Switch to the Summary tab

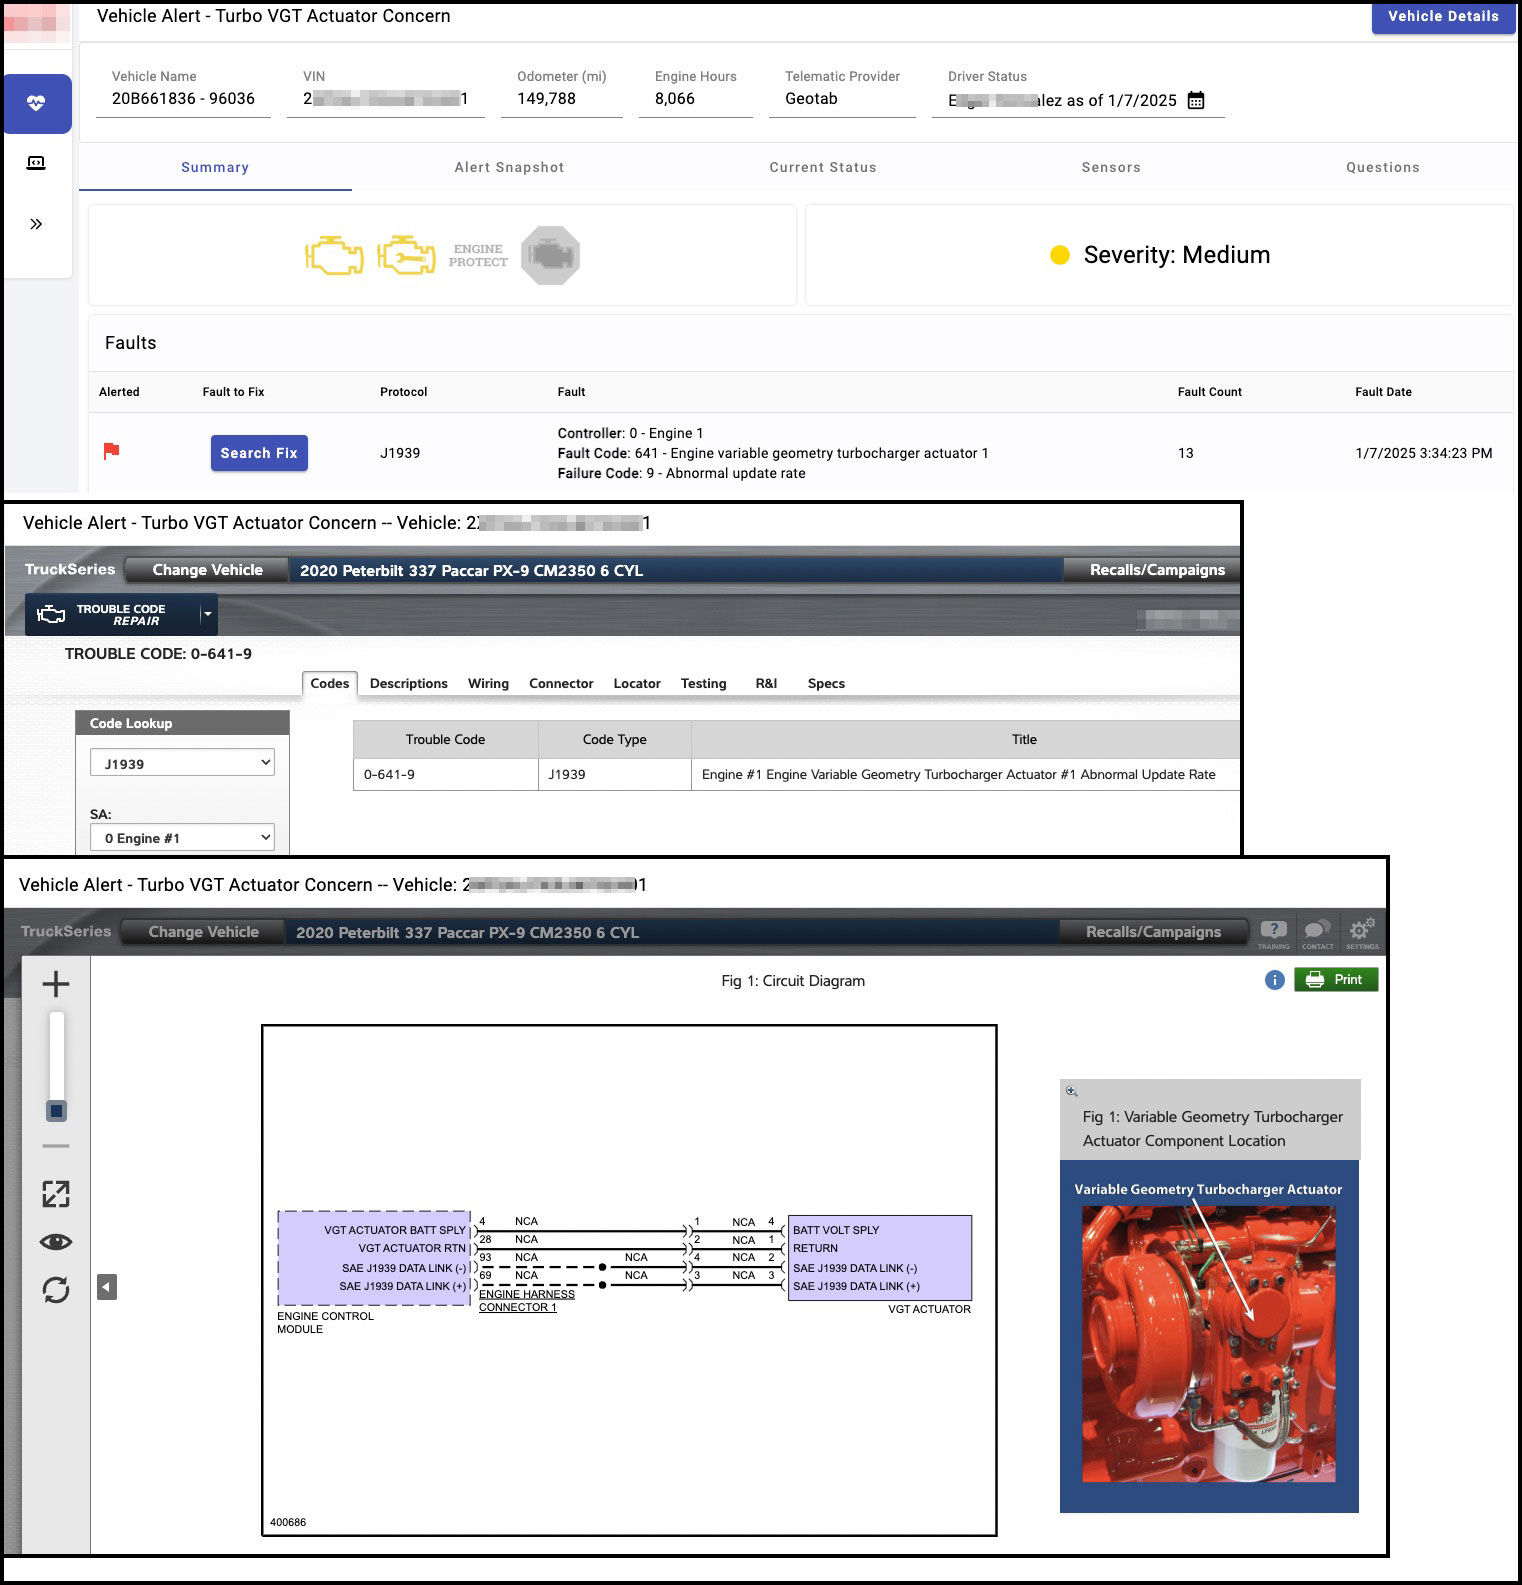(x=215, y=167)
